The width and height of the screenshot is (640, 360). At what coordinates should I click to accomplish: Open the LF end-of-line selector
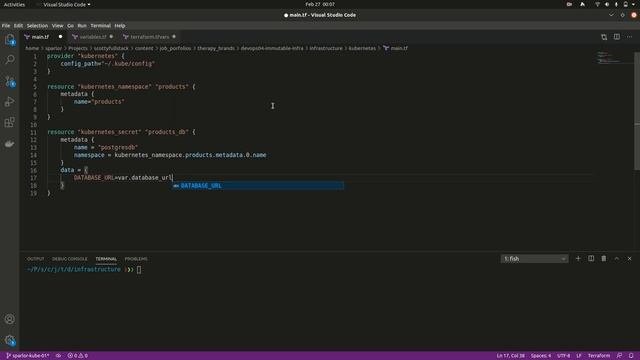point(579,356)
